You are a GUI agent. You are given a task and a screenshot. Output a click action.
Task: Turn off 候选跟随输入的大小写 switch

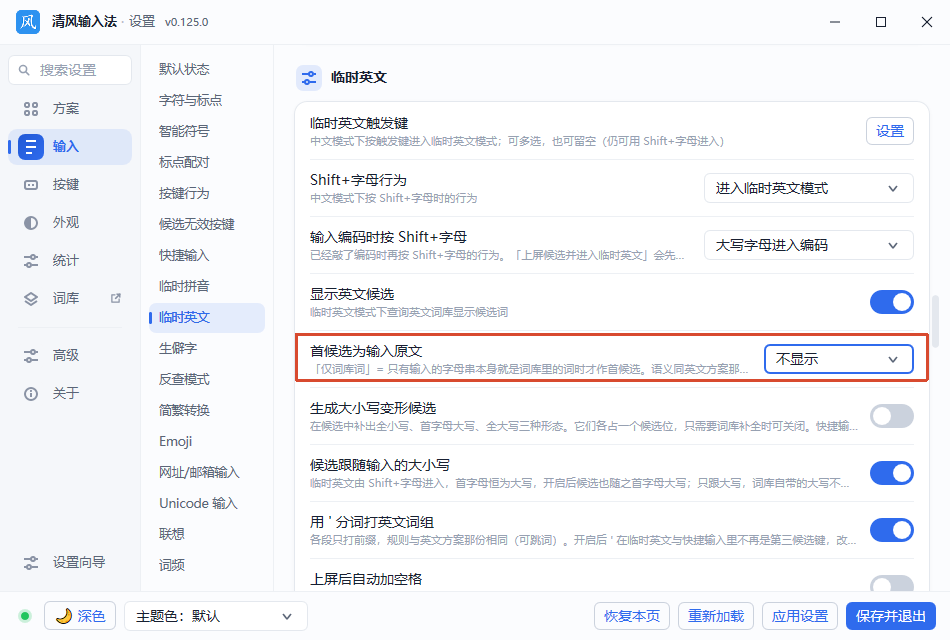[892, 473]
